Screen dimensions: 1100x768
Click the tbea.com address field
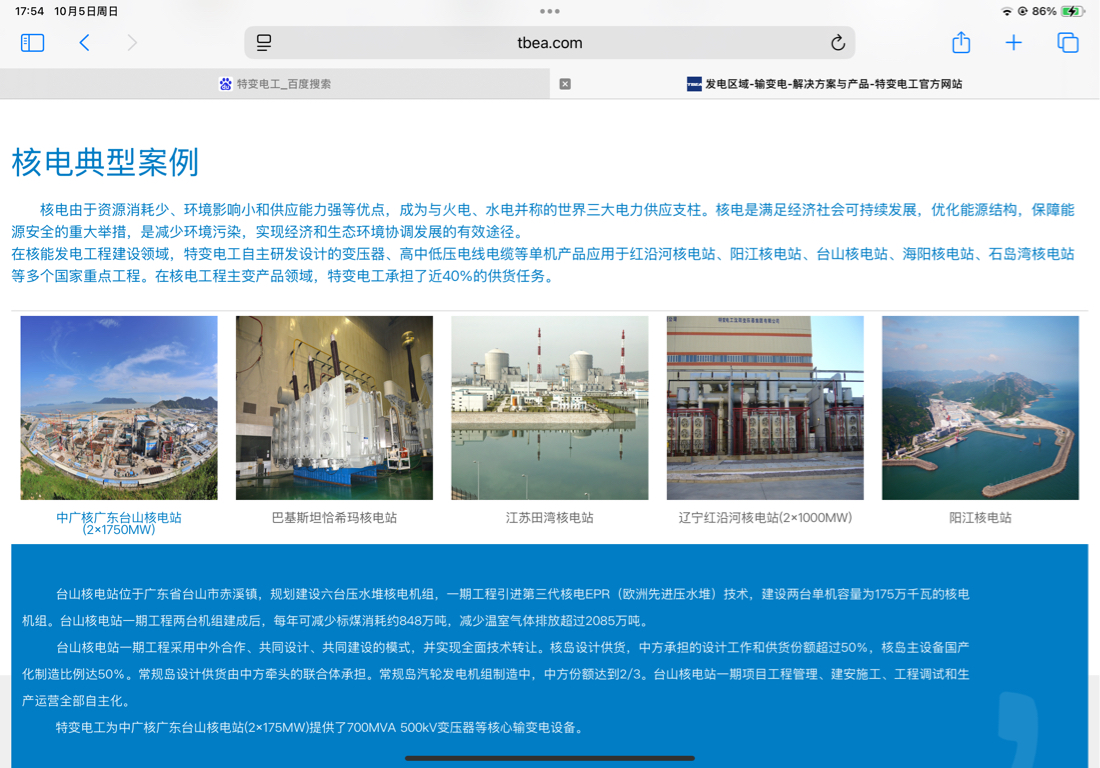549,43
